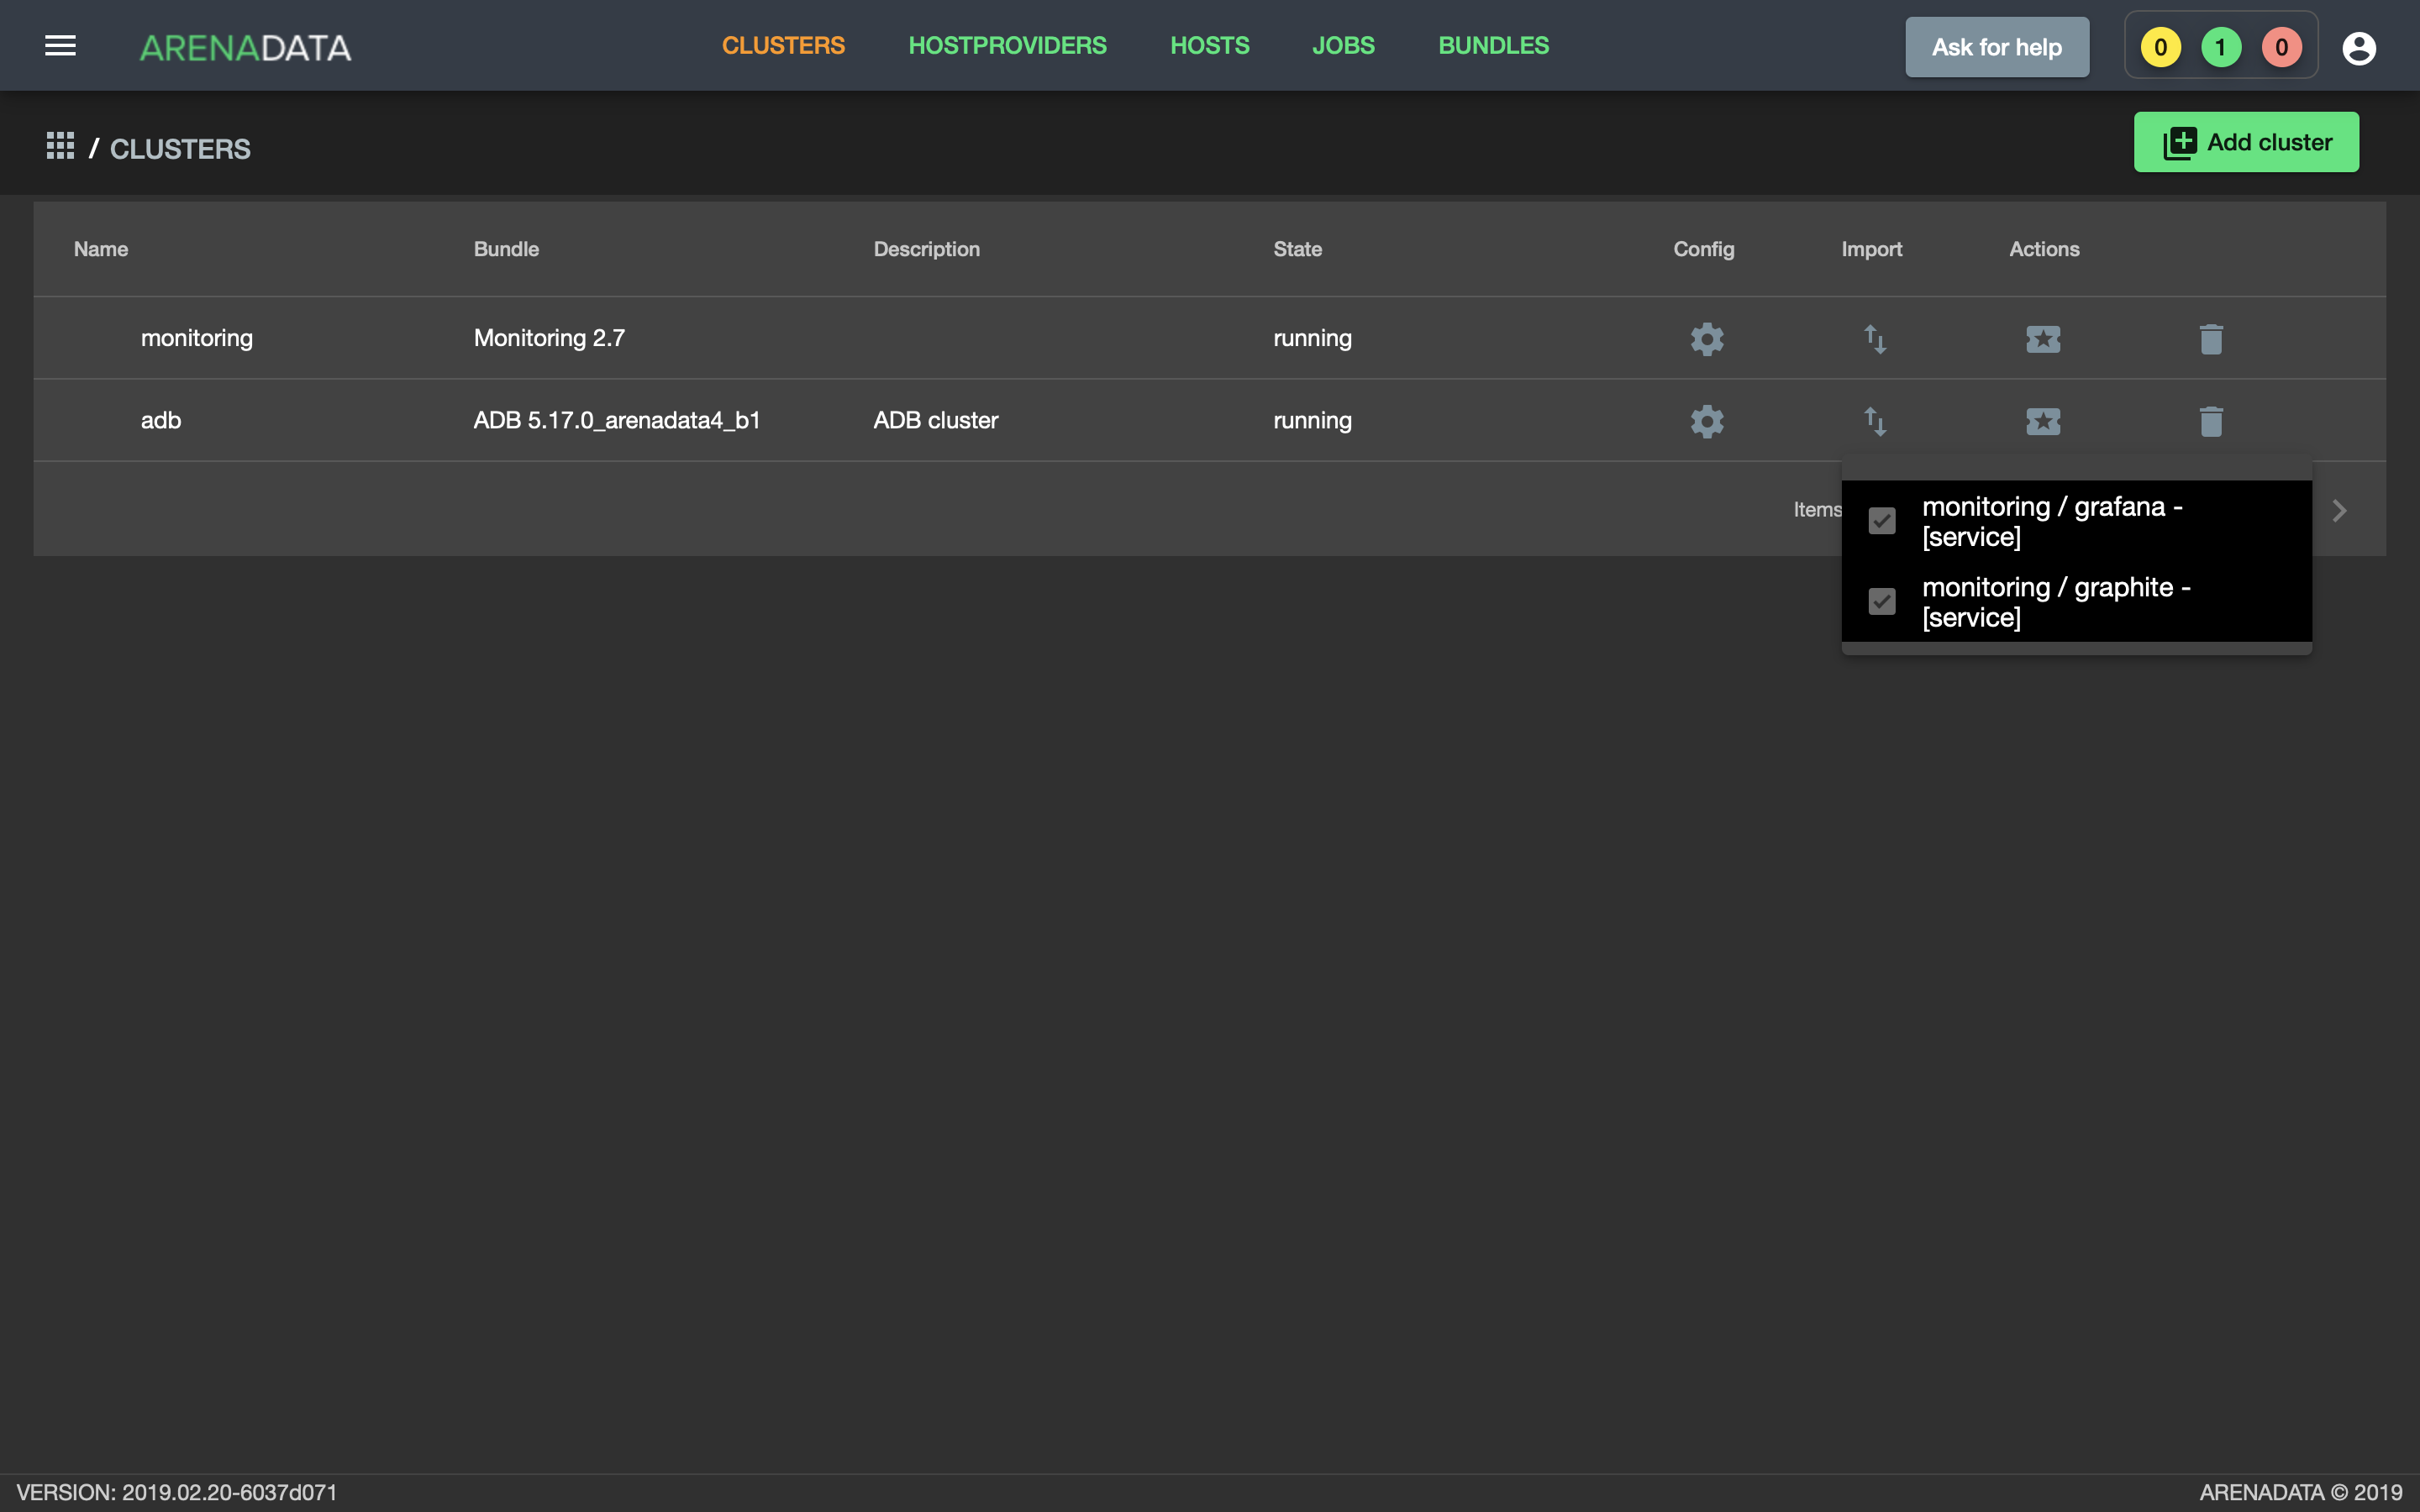This screenshot has width=2420, height=1512.
Task: Click import arrows icon for adb cluster
Action: click(1875, 421)
